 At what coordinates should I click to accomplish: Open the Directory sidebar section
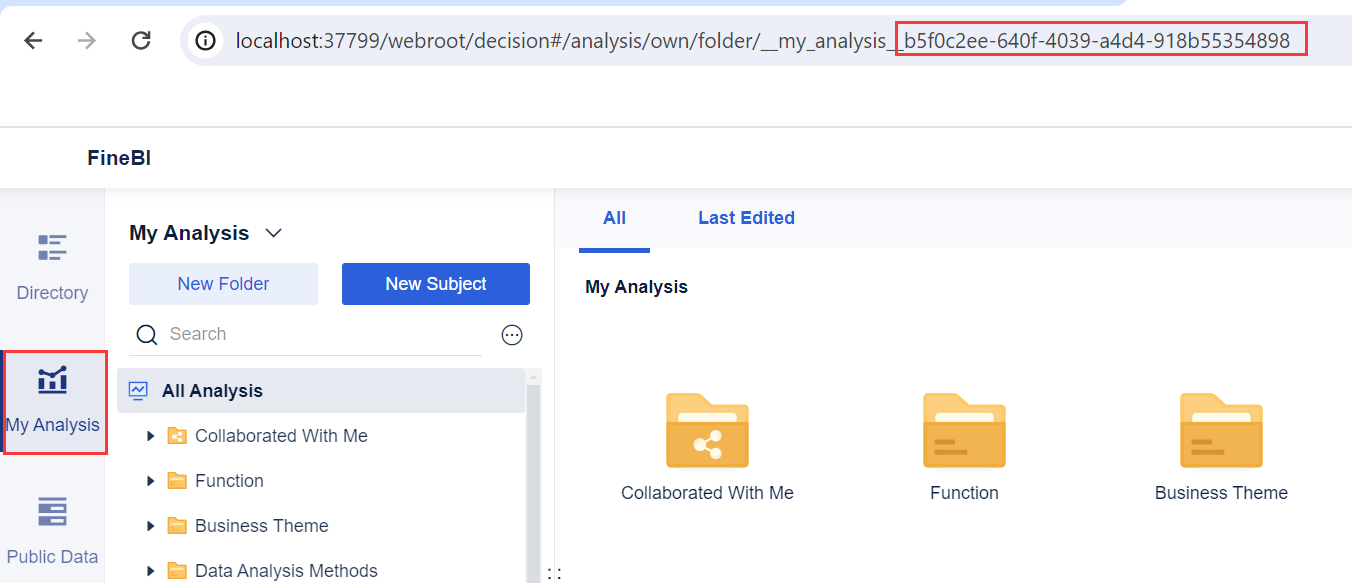pyautogui.click(x=52, y=267)
